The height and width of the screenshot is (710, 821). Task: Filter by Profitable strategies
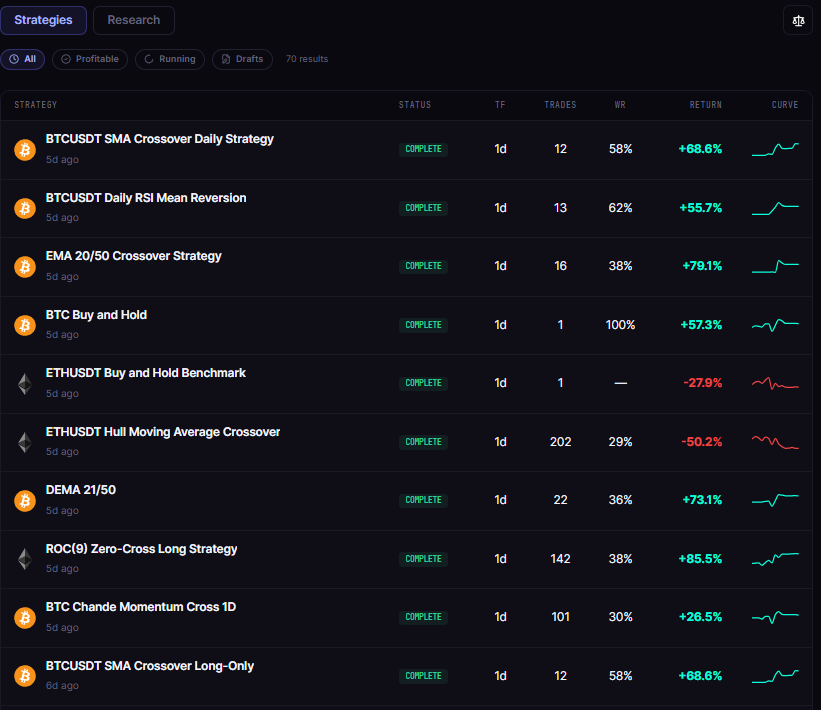90,59
